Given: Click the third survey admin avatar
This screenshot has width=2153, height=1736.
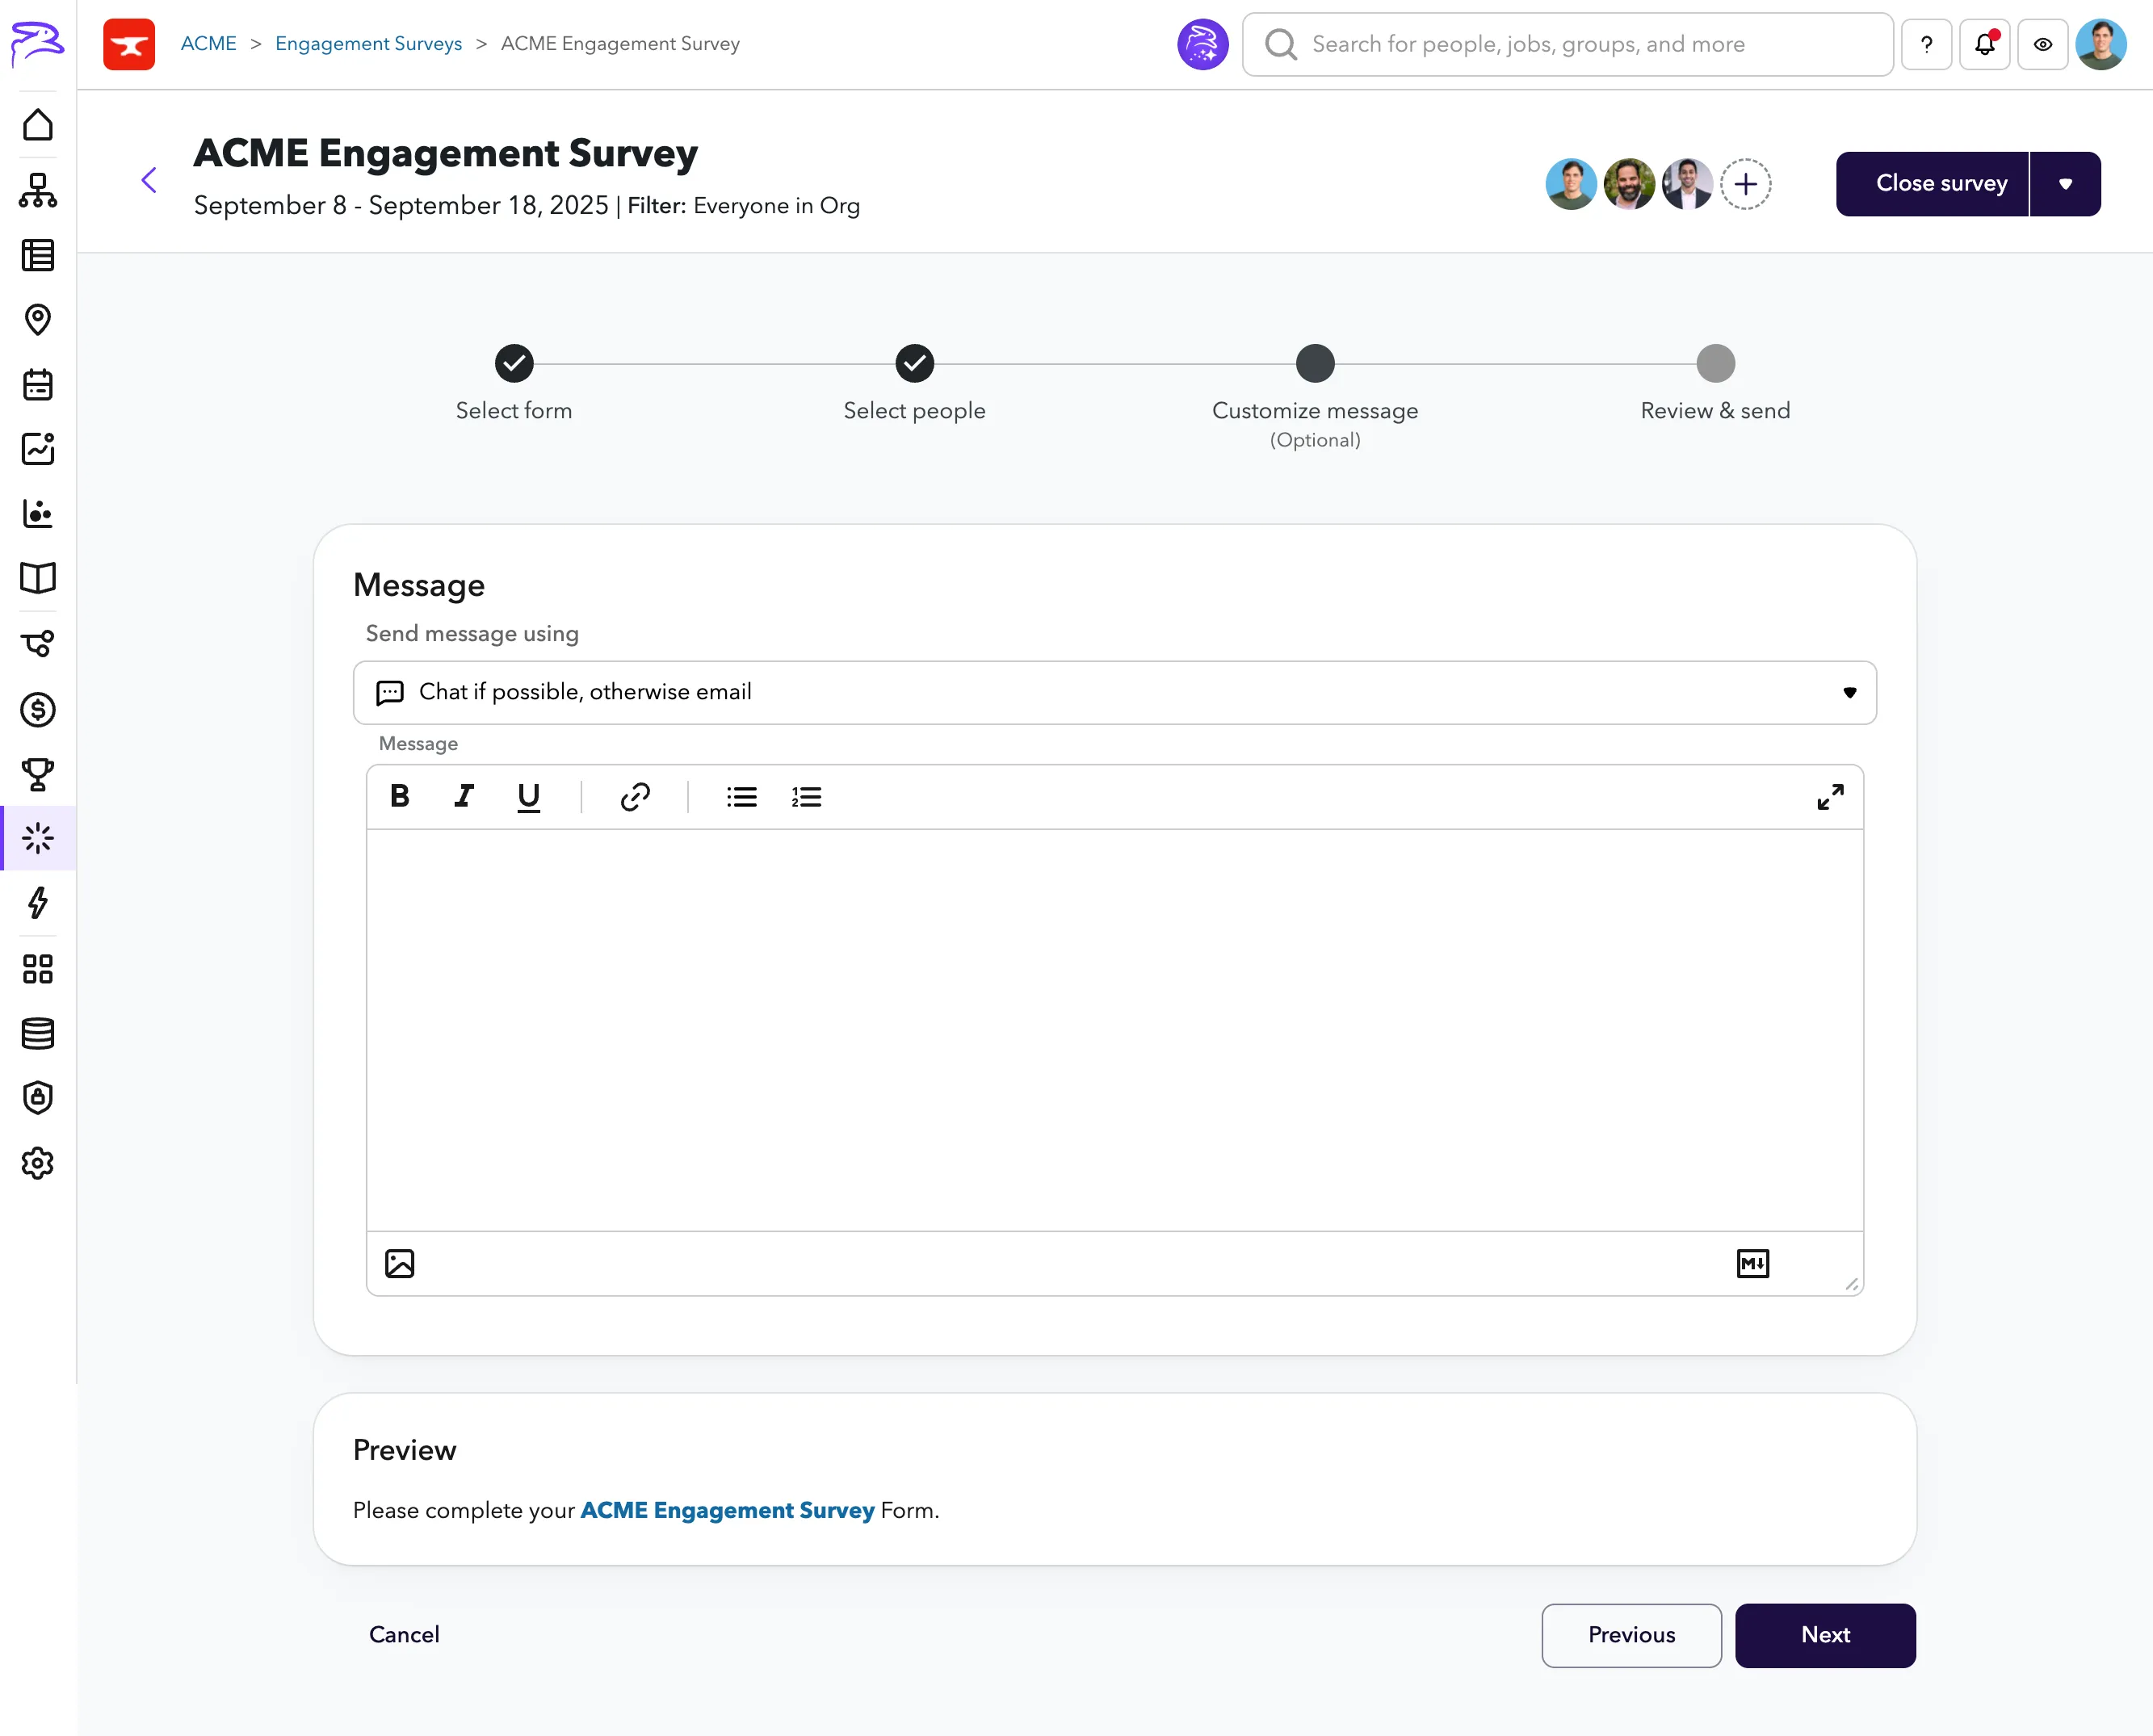Looking at the screenshot, I should click(x=1687, y=184).
